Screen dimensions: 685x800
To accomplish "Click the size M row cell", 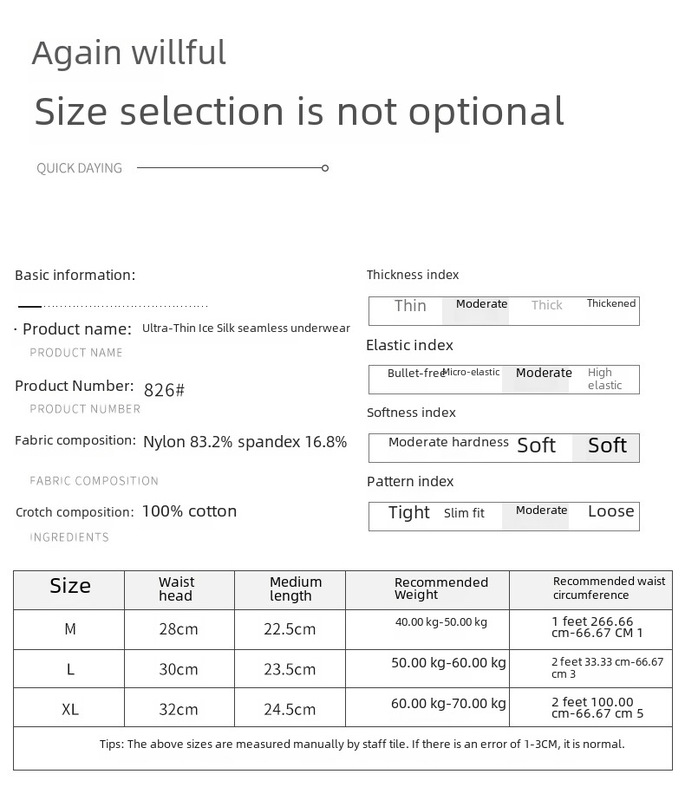I will tap(70, 629).
